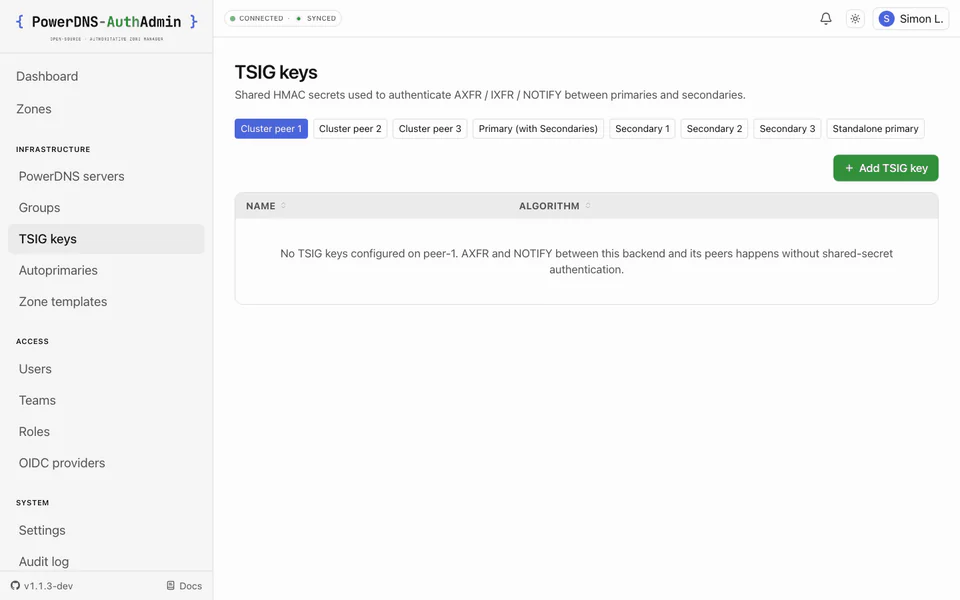The image size is (960, 600).
Task: Click the Connected Synced status badge
Action: pyautogui.click(x=283, y=18)
